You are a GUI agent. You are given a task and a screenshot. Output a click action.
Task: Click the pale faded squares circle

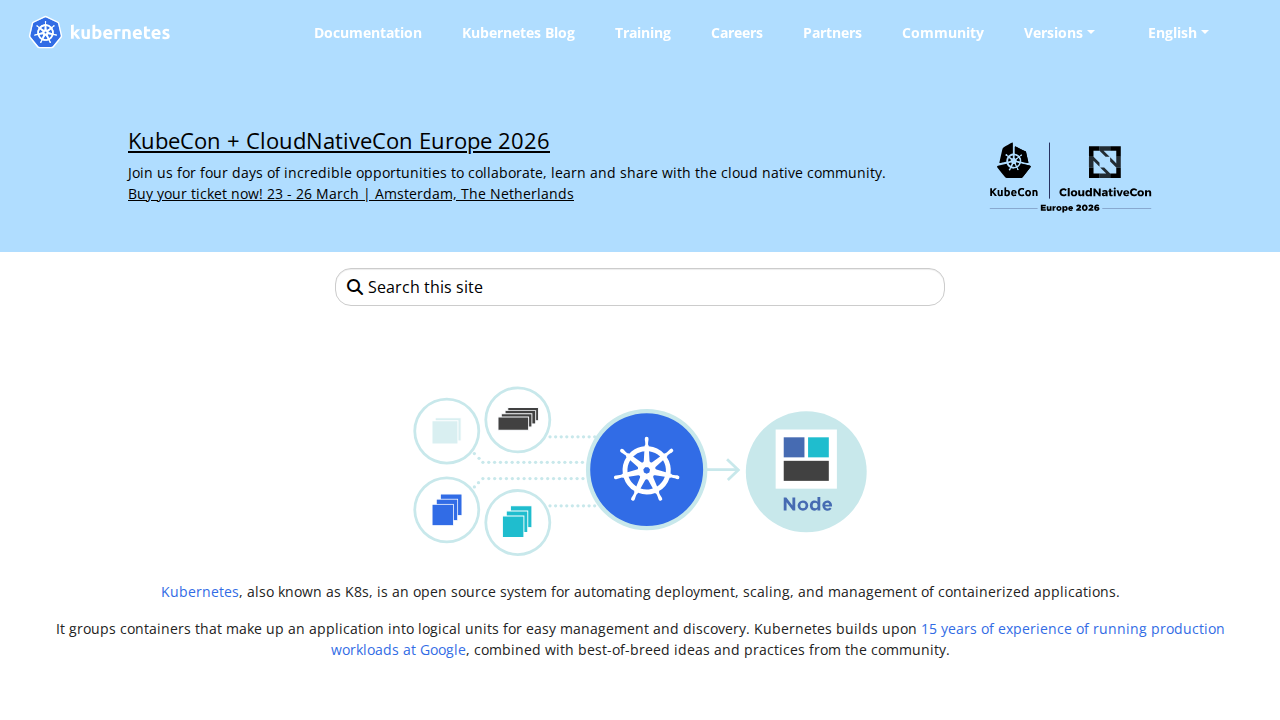pyautogui.click(x=447, y=431)
